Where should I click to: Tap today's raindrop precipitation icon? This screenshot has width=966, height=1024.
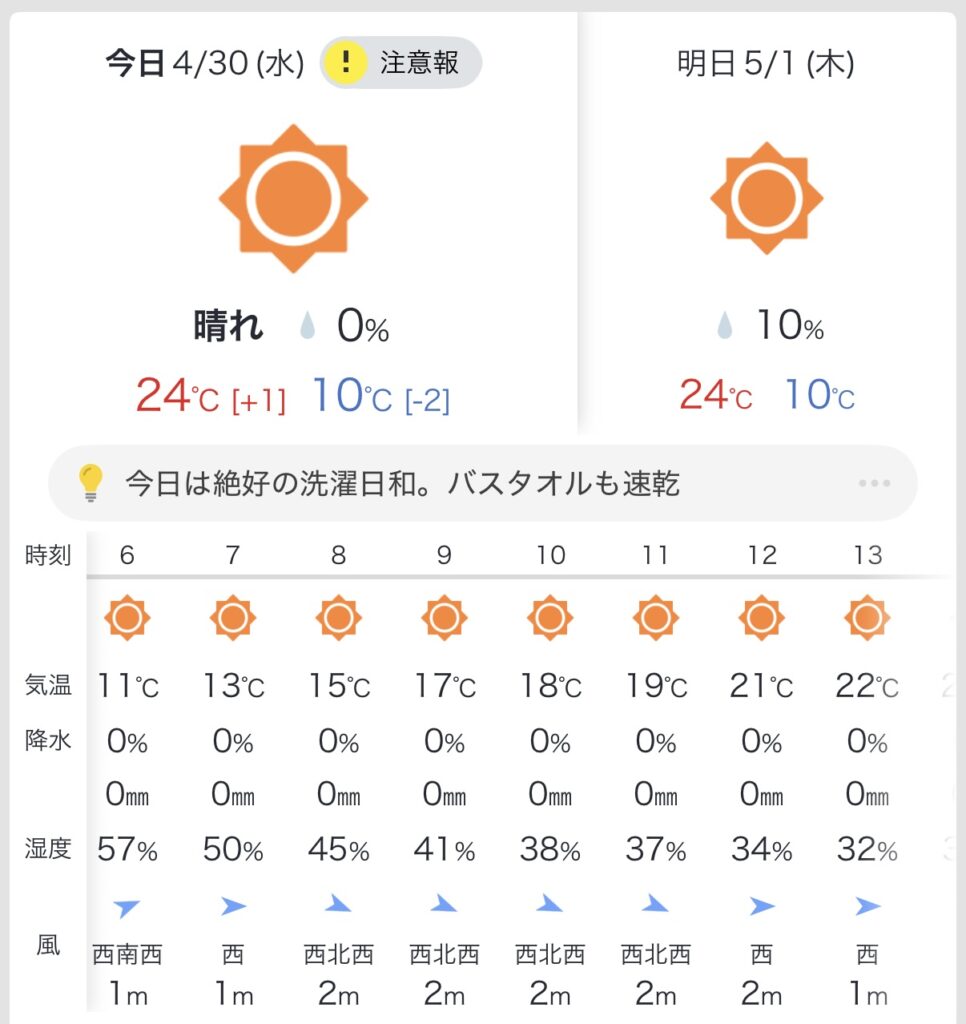(308, 325)
